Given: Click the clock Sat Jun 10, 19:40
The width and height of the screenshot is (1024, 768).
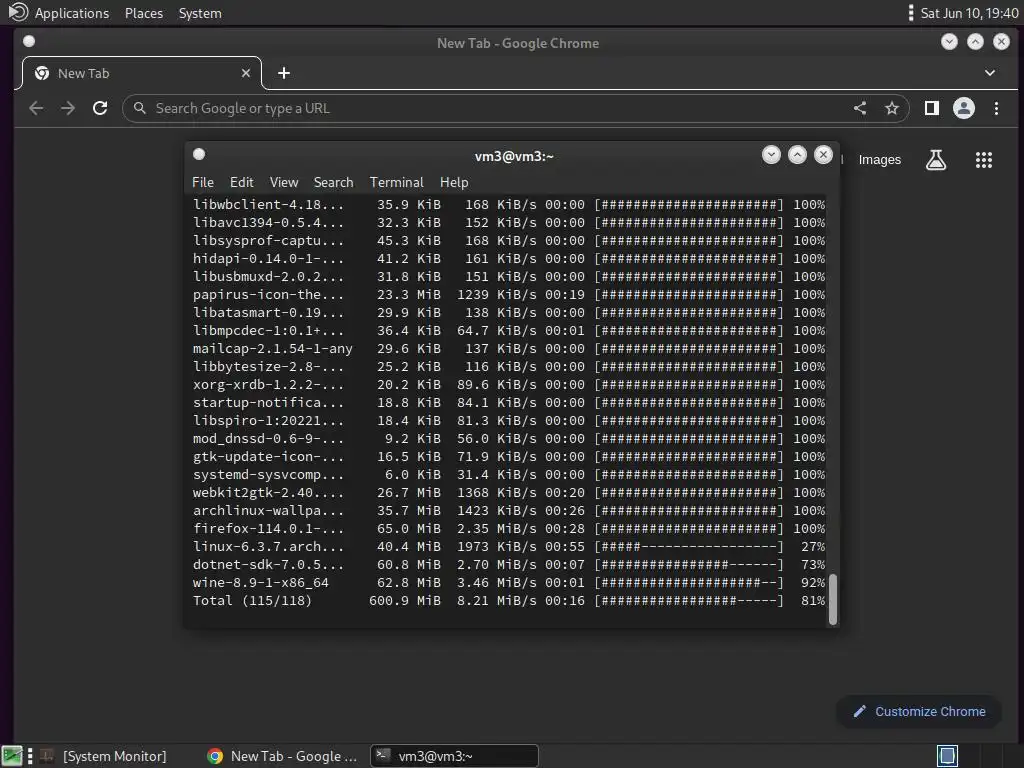Looking at the screenshot, I should coord(968,13).
